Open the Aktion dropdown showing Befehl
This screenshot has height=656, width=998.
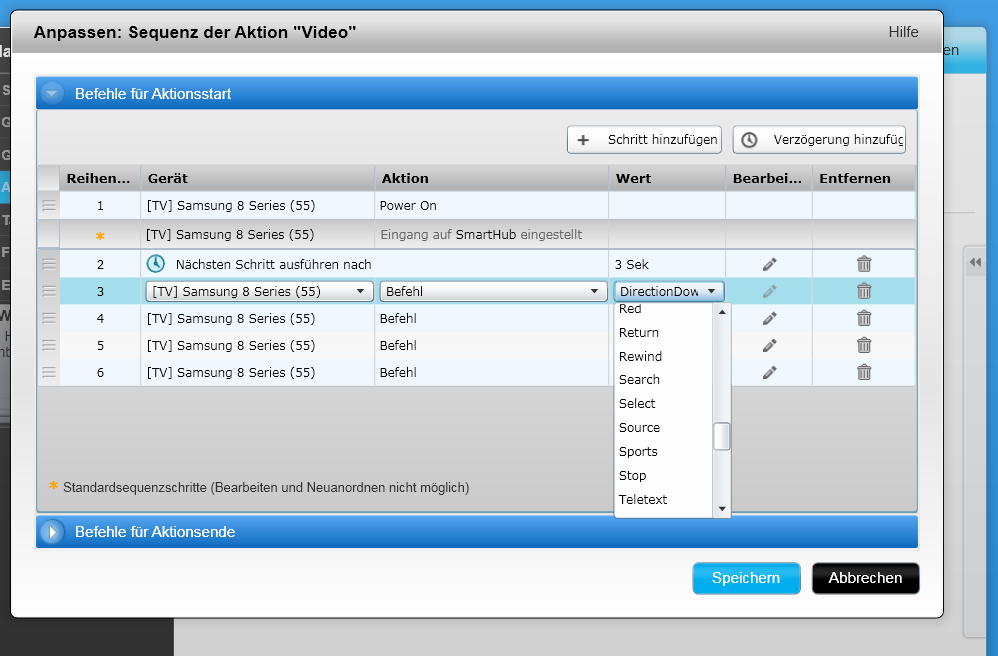pos(490,292)
